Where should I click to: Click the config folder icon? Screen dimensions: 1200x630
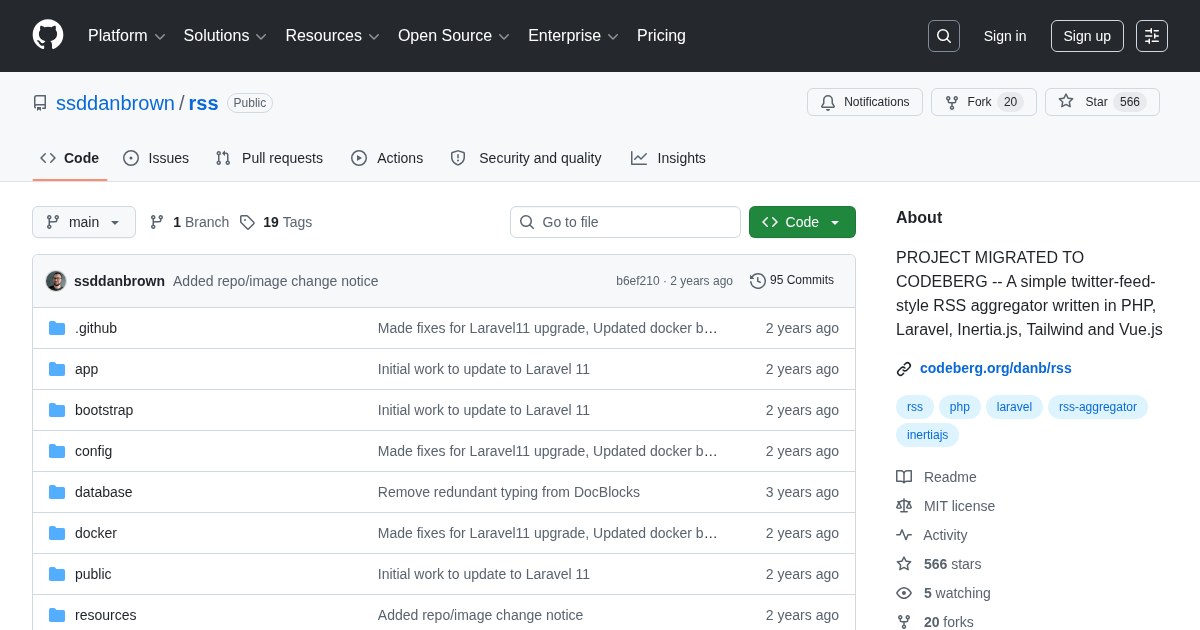pyautogui.click(x=57, y=451)
